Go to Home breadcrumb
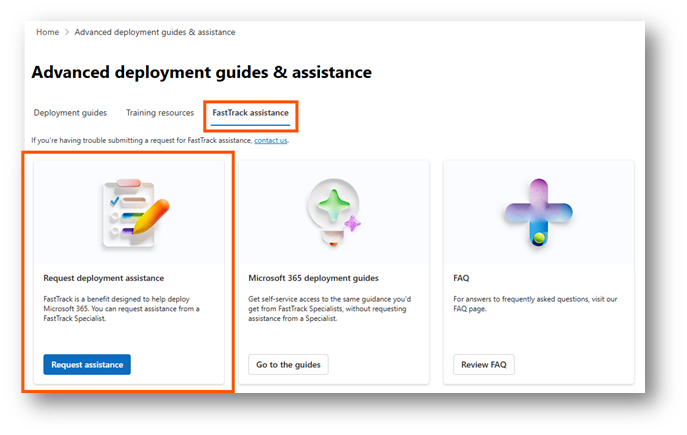 (x=47, y=32)
